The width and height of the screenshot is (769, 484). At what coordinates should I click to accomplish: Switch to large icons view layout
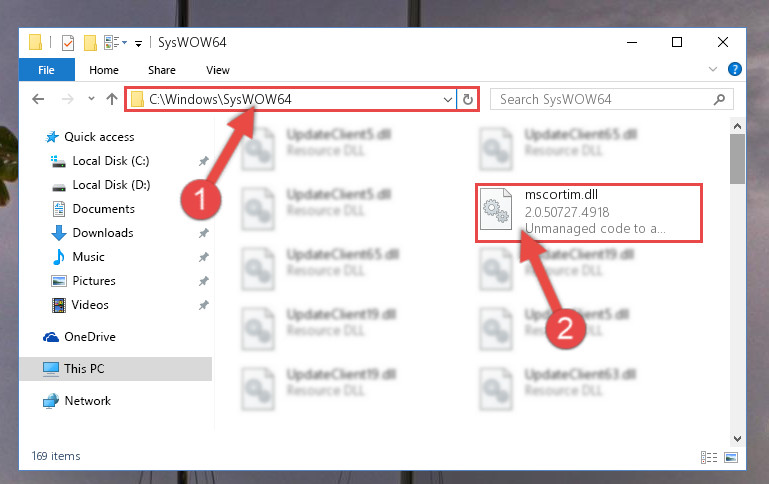click(x=731, y=458)
